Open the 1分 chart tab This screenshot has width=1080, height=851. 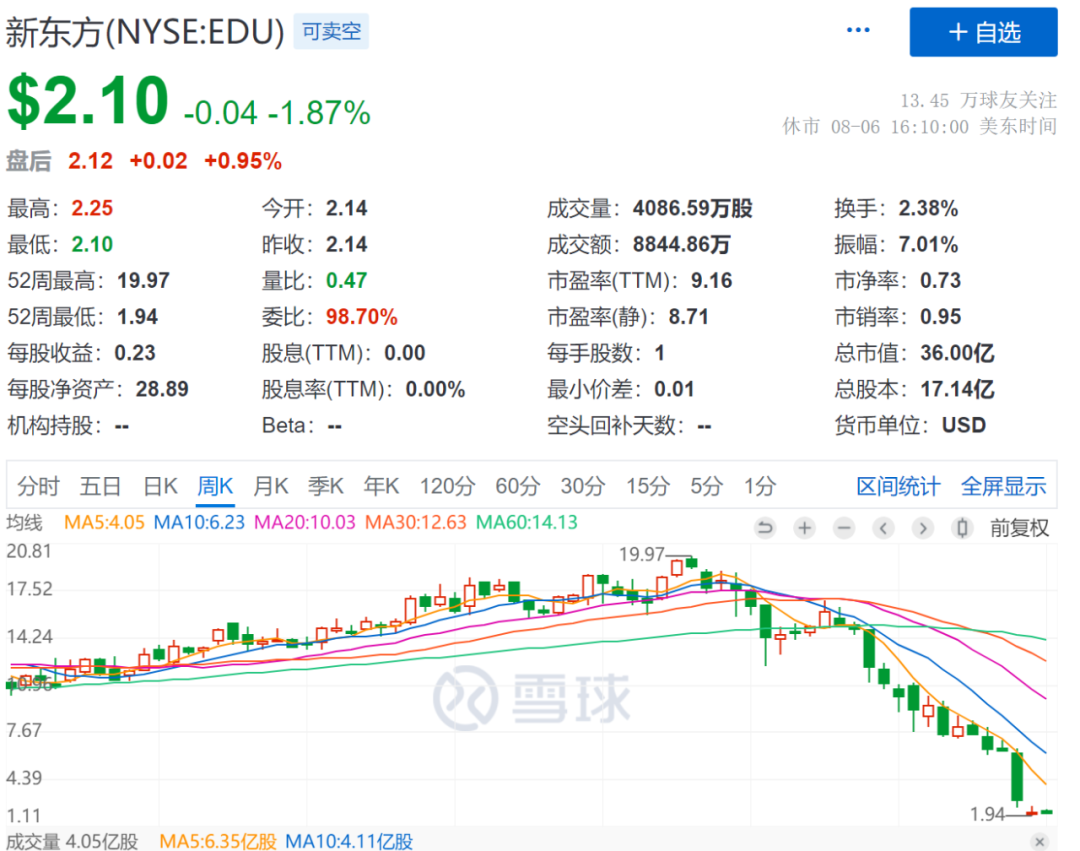pyautogui.click(x=760, y=486)
